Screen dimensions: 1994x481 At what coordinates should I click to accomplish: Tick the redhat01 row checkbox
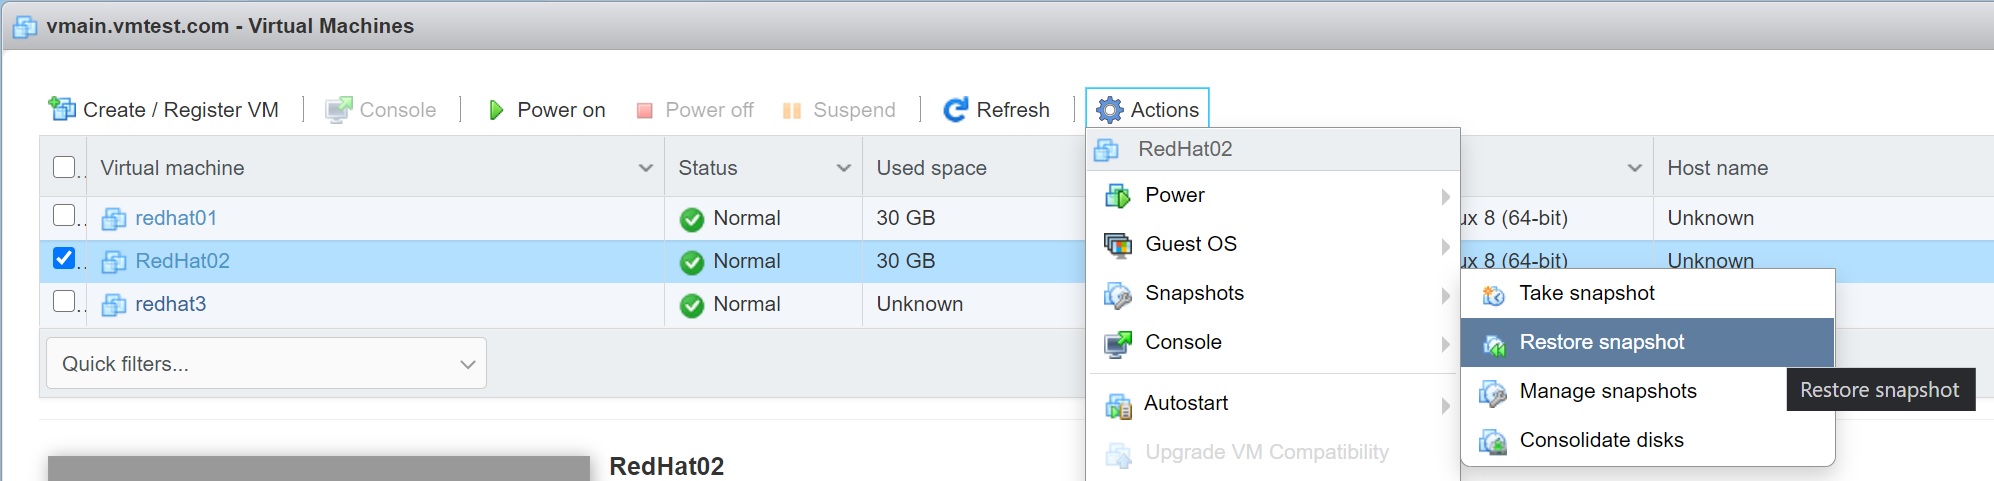click(x=64, y=216)
